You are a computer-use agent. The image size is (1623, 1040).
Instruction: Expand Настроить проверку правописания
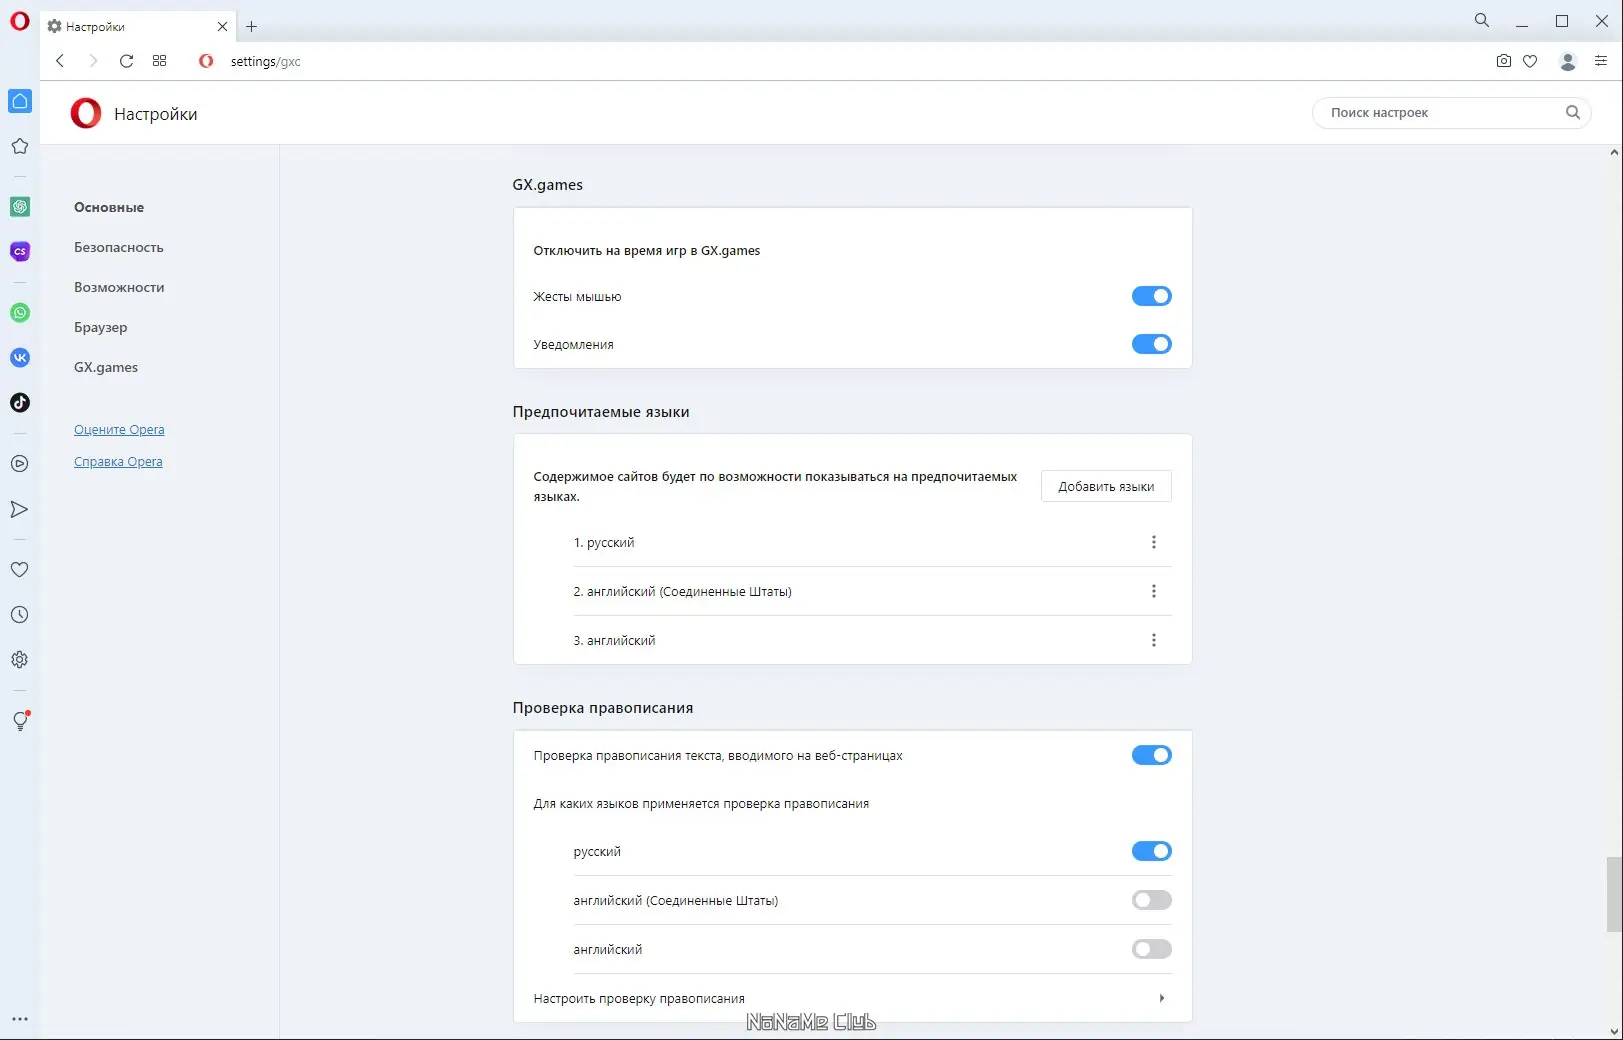pyautogui.click(x=1161, y=998)
